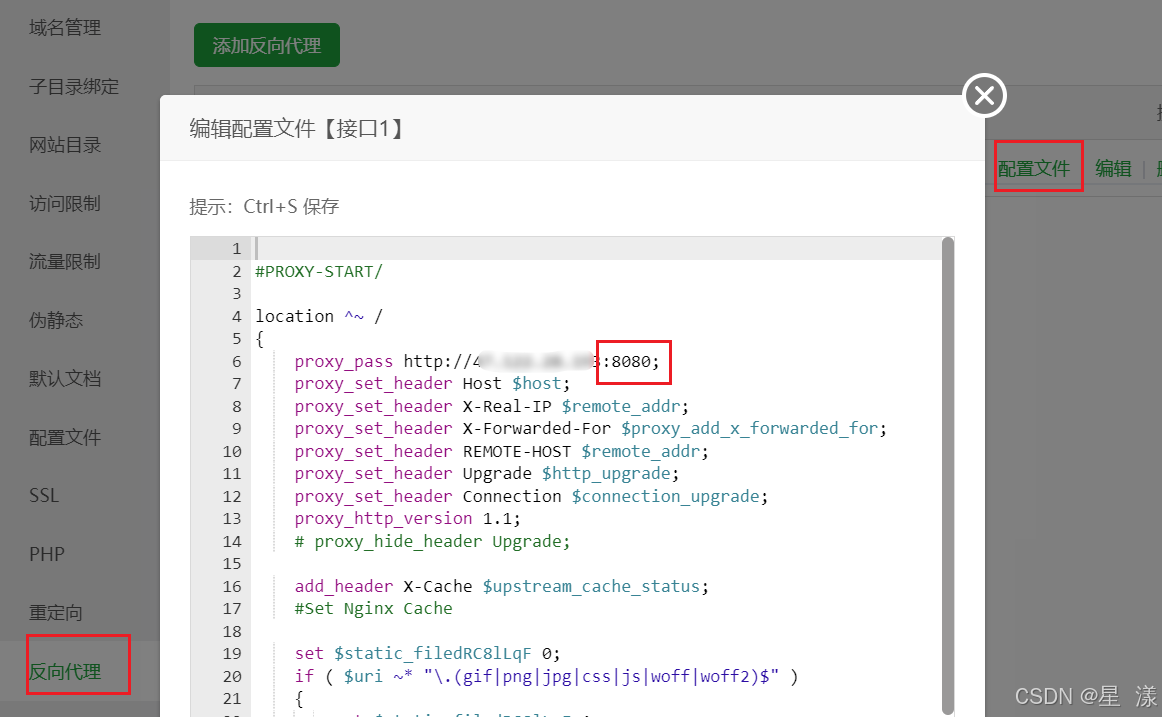The image size is (1162, 717).
Task: Click the 'set $static_filedRC8lLqF 0;' line
Action: [x=428, y=653]
